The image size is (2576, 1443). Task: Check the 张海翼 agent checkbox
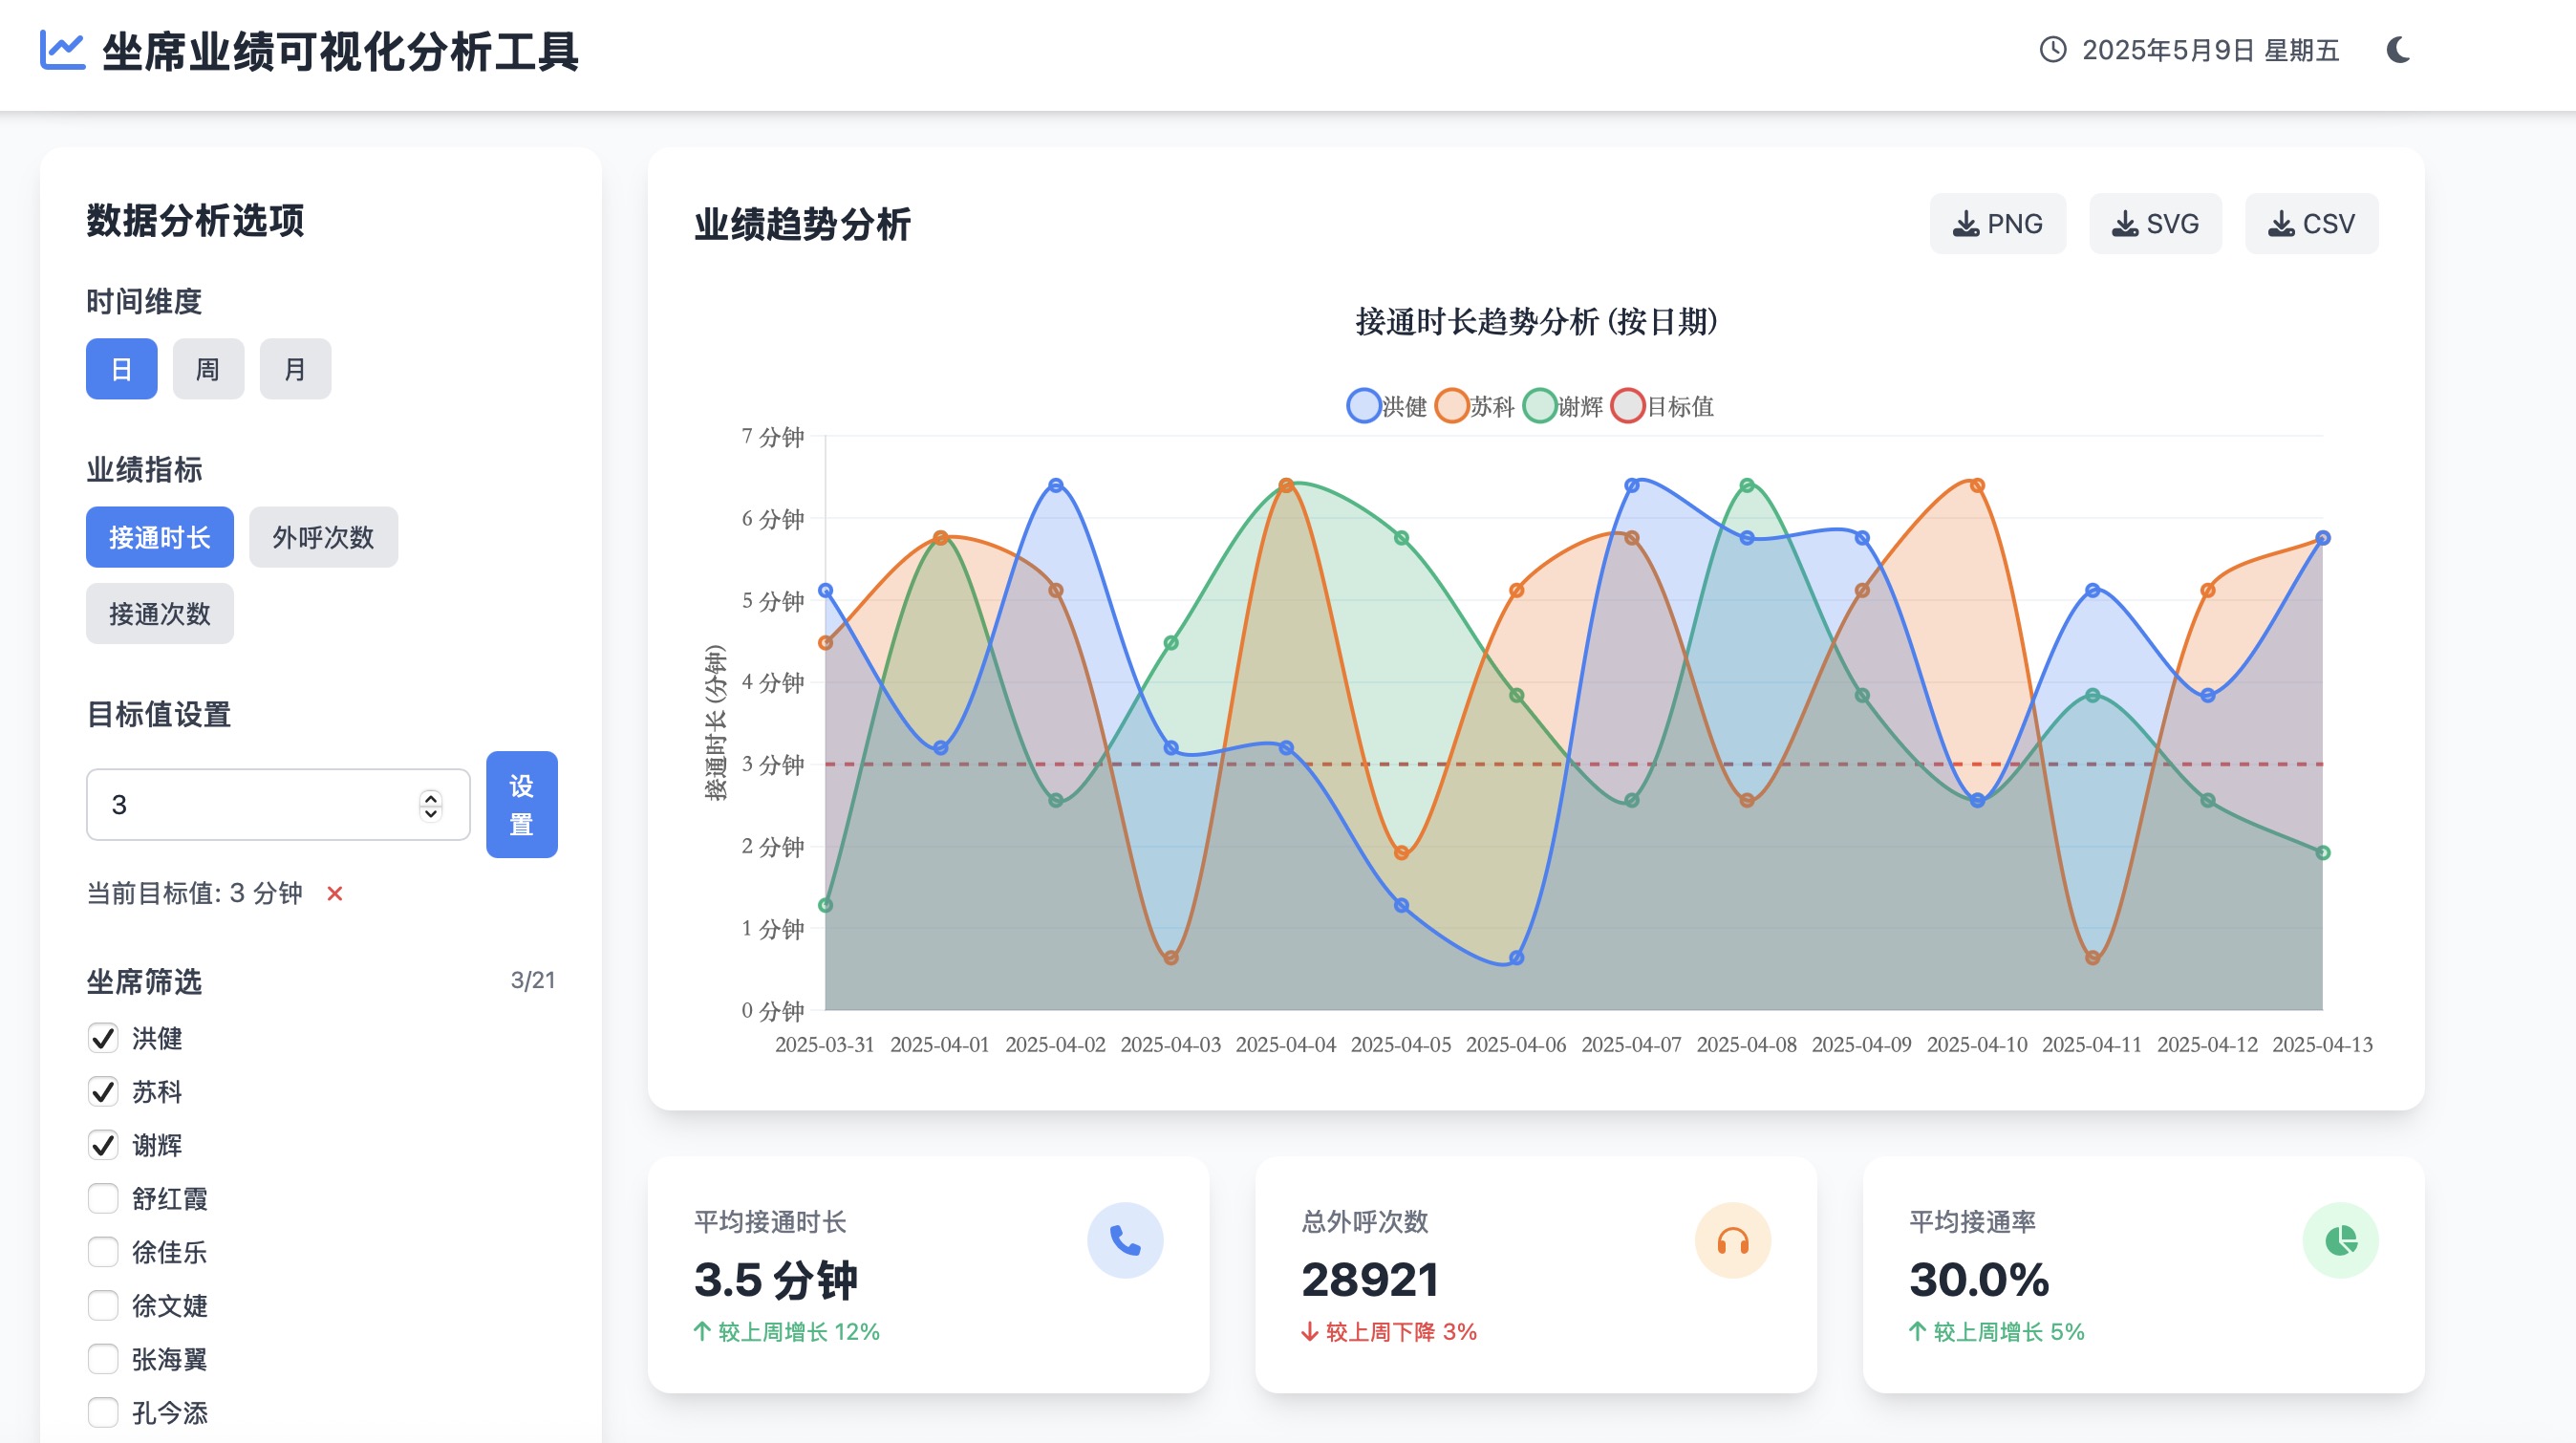point(103,1359)
